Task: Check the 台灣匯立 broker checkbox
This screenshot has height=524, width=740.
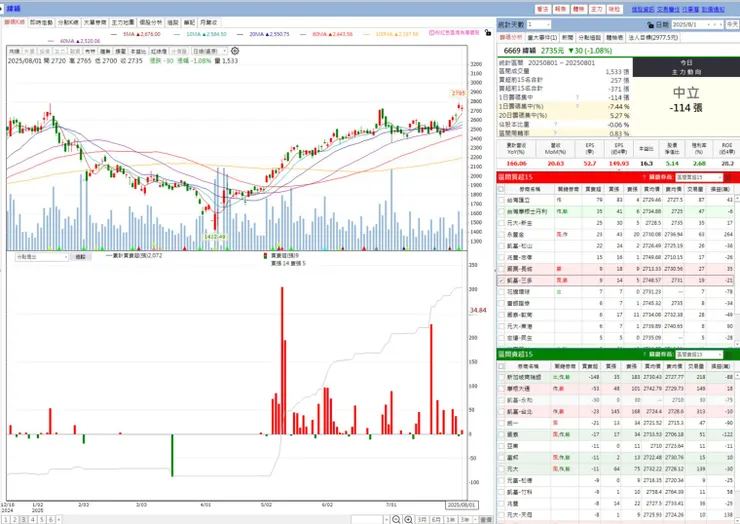Action: [x=501, y=200]
